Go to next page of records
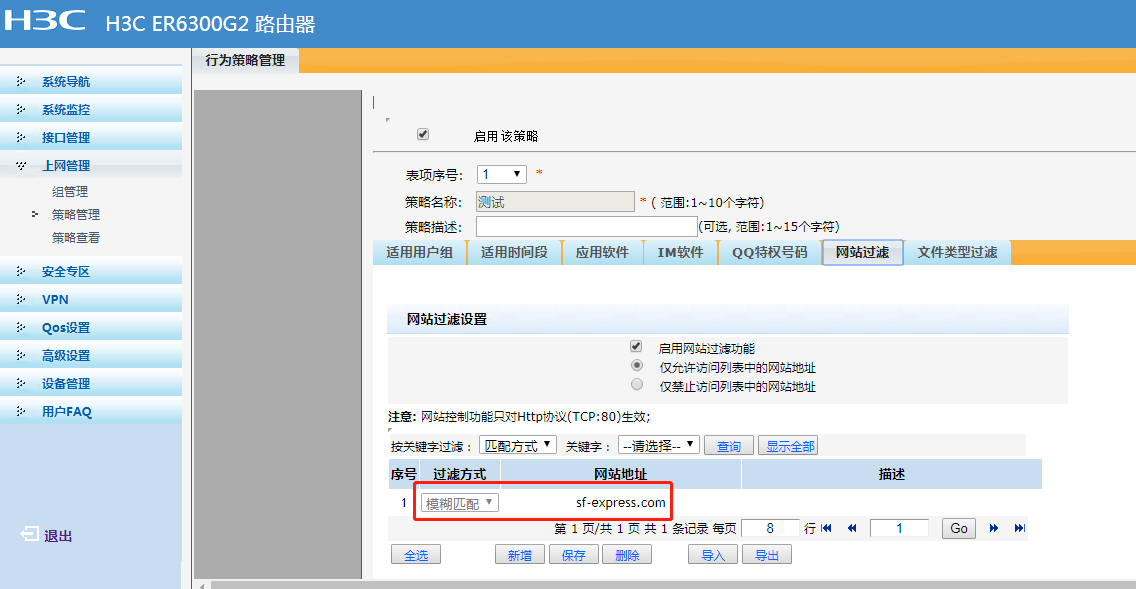The image size is (1136, 589). (x=994, y=528)
